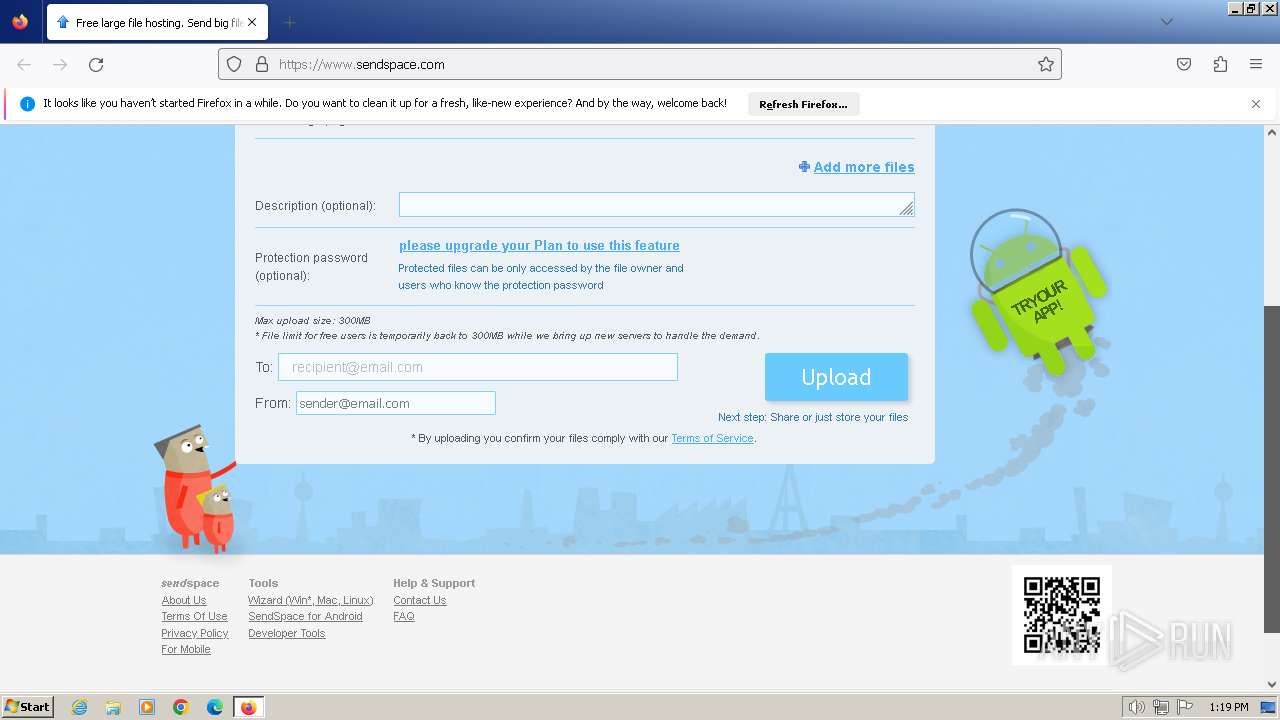This screenshot has width=1280, height=720.
Task: Save page to Pocket icon
Action: [x=1184, y=64]
